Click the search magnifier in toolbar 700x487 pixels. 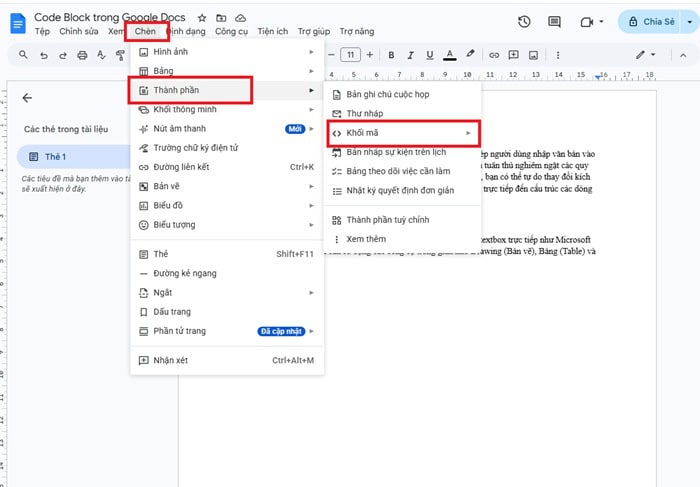(x=23, y=55)
